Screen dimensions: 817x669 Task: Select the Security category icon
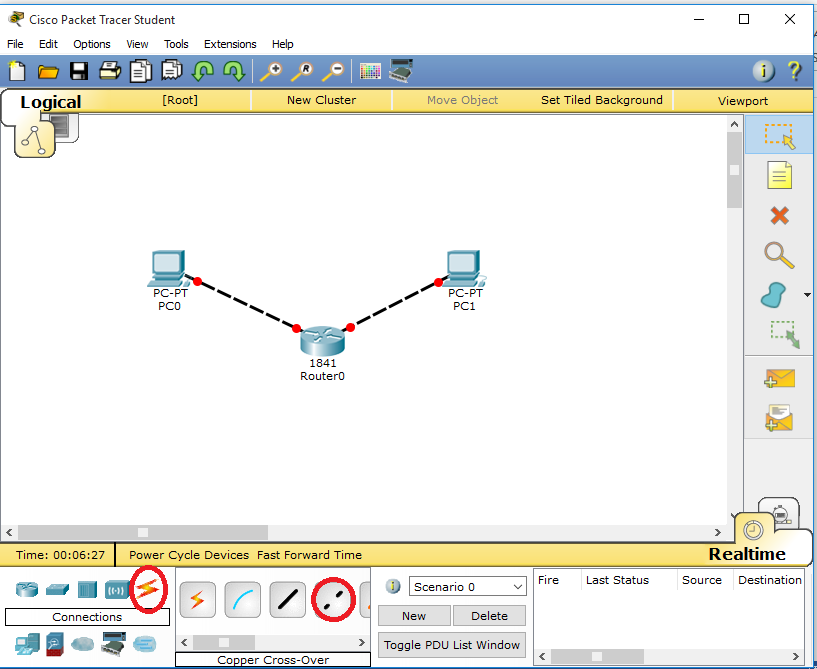tap(55, 644)
